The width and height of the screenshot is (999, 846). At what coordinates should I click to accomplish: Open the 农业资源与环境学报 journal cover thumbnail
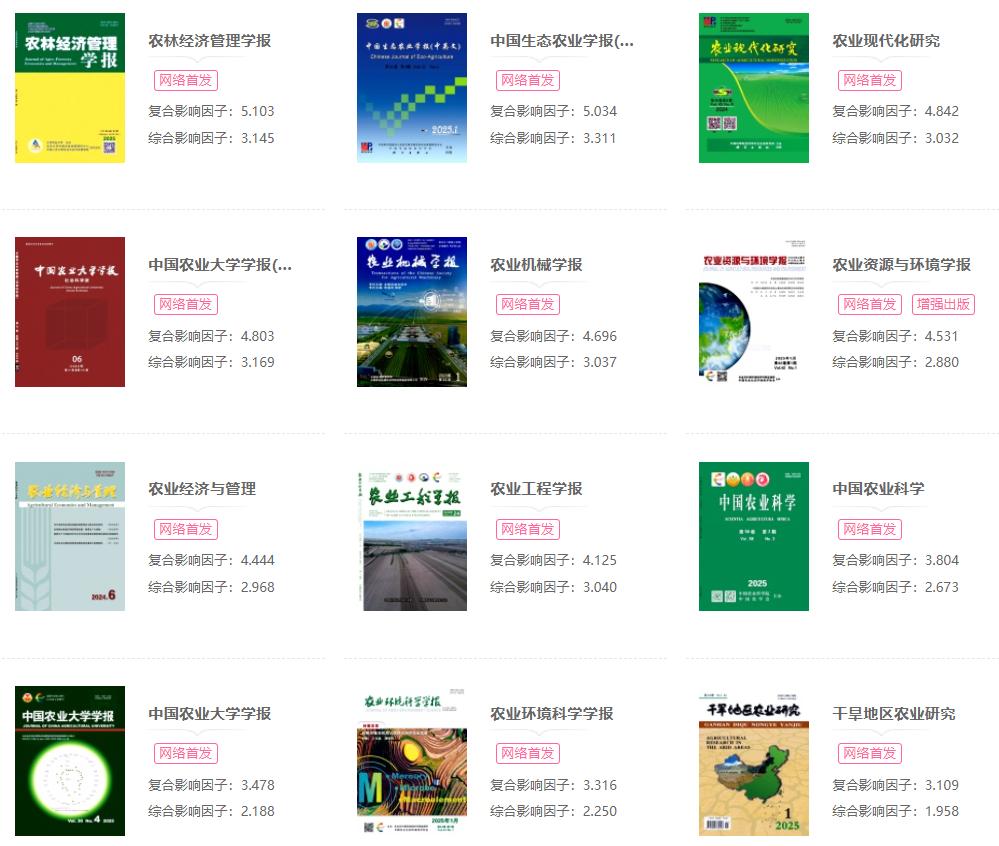tap(754, 312)
